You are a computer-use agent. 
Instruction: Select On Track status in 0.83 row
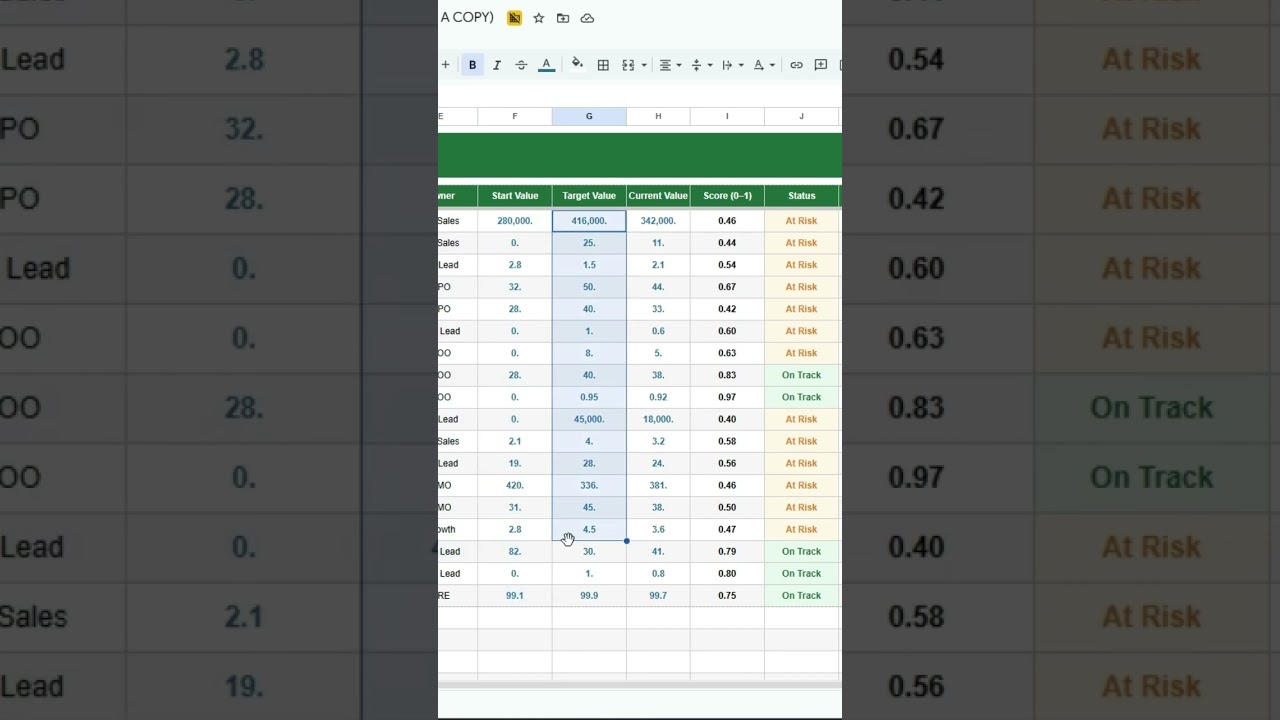(x=801, y=375)
